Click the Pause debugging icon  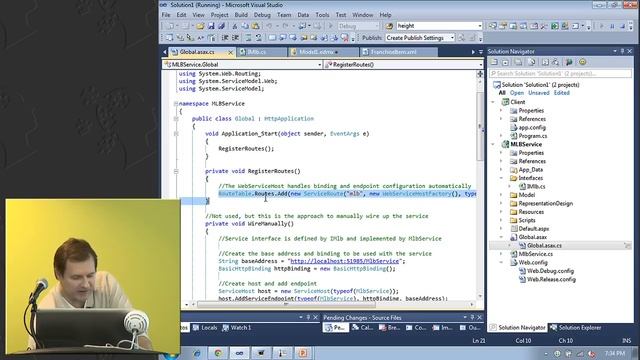pos(612,26)
